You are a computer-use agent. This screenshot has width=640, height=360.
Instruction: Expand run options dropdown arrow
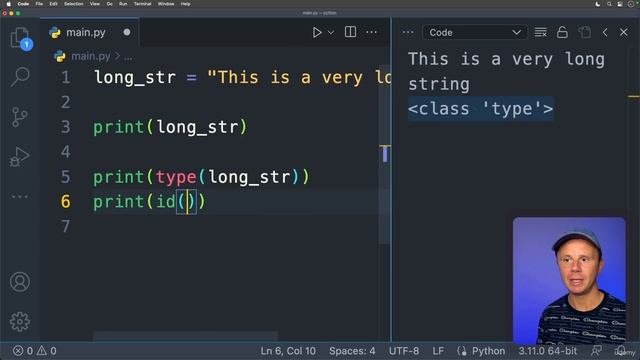click(331, 32)
